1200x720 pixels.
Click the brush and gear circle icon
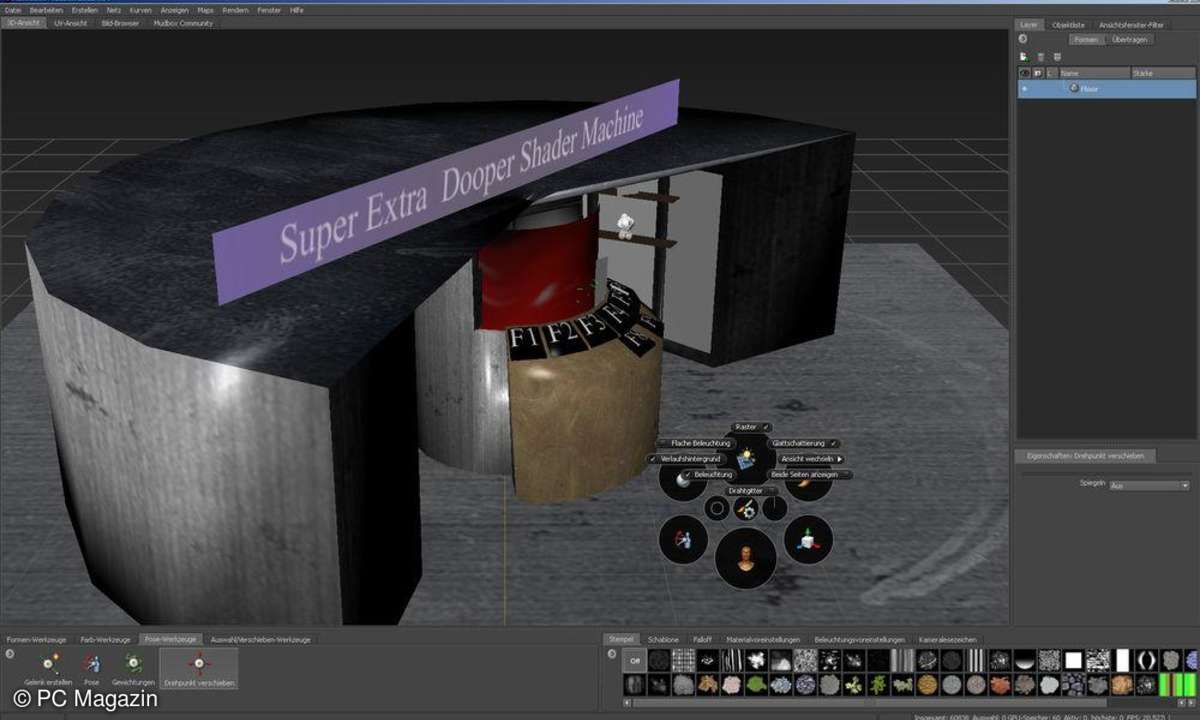[x=745, y=509]
